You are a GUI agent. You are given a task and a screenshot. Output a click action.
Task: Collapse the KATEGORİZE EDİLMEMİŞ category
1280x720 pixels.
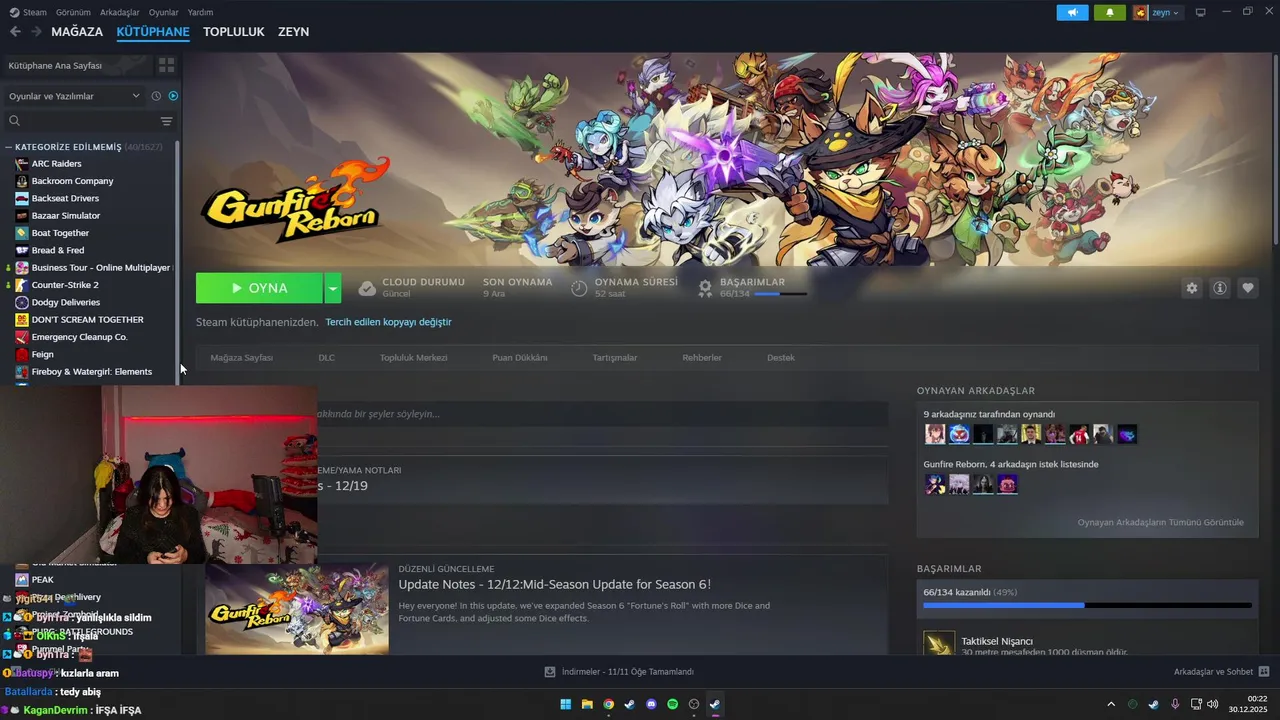(9, 147)
